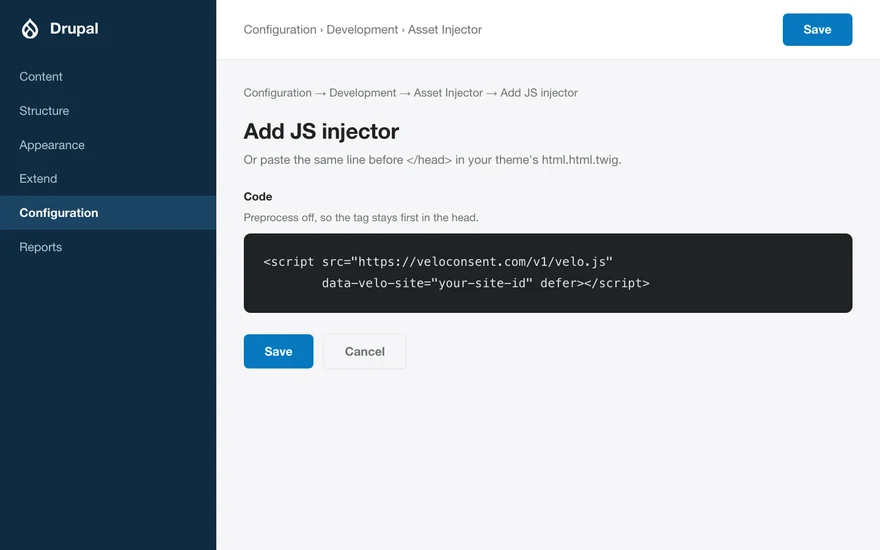Click Asset Injector in the top header breadcrumb
880x550 pixels.
444,30
